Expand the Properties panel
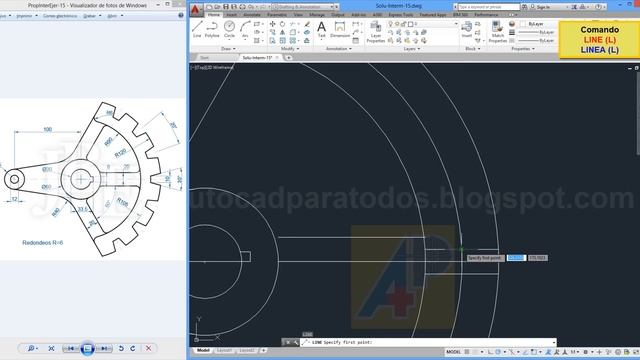Image resolution: width=640 pixels, height=360 pixels. pyautogui.click(x=523, y=49)
